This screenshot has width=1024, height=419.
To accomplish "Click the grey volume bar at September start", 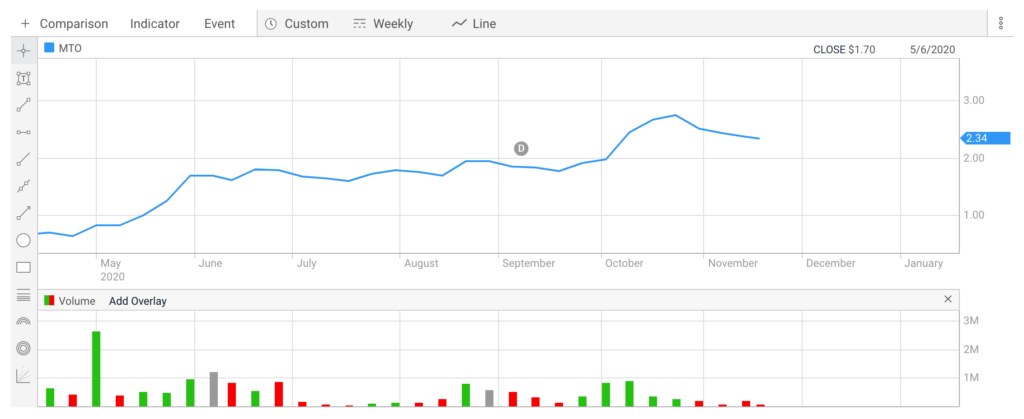I will coord(489,398).
